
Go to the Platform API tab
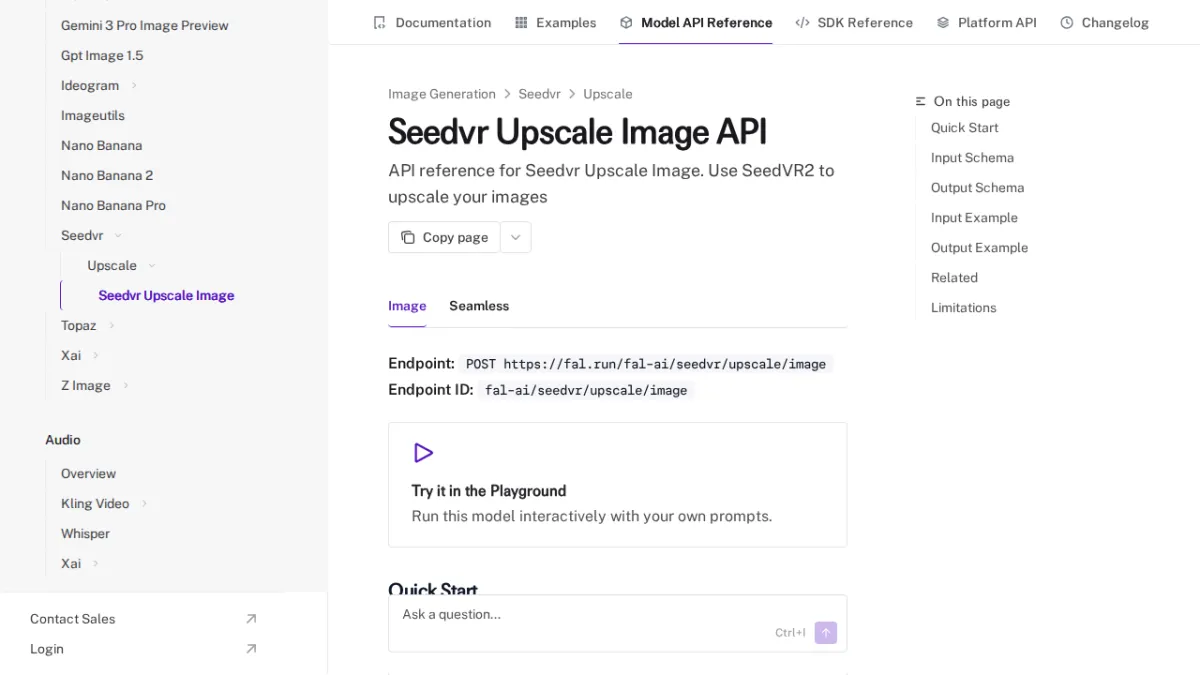click(986, 22)
